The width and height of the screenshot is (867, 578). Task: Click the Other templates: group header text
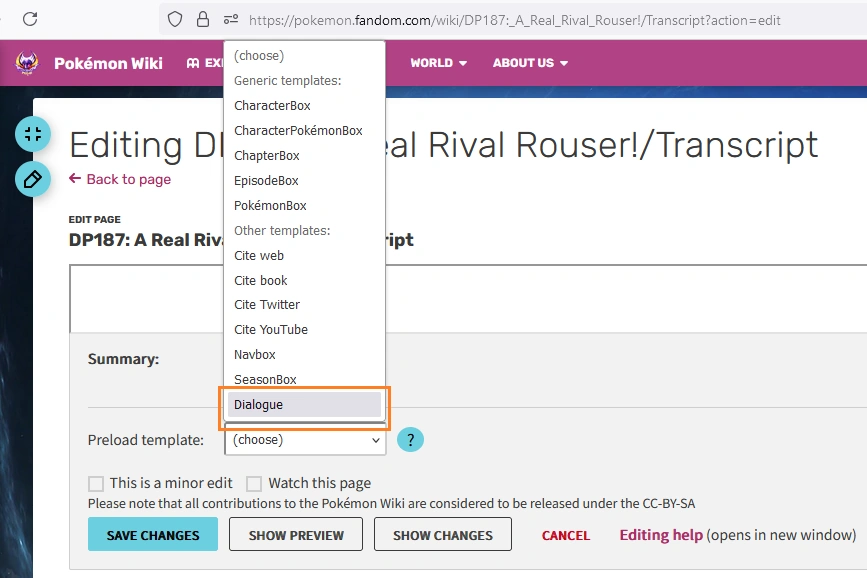click(282, 231)
